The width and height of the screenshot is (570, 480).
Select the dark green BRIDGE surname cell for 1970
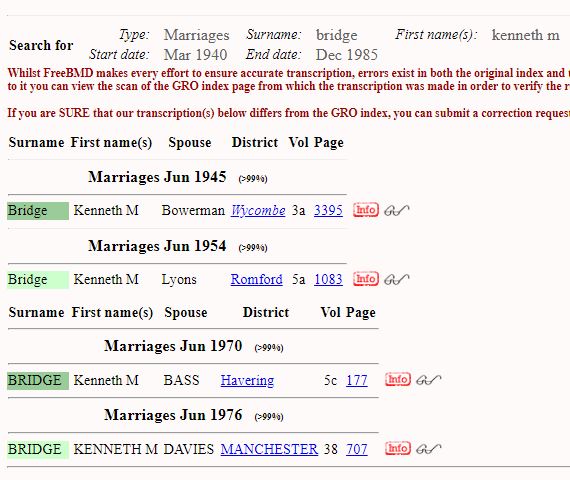(x=38, y=381)
